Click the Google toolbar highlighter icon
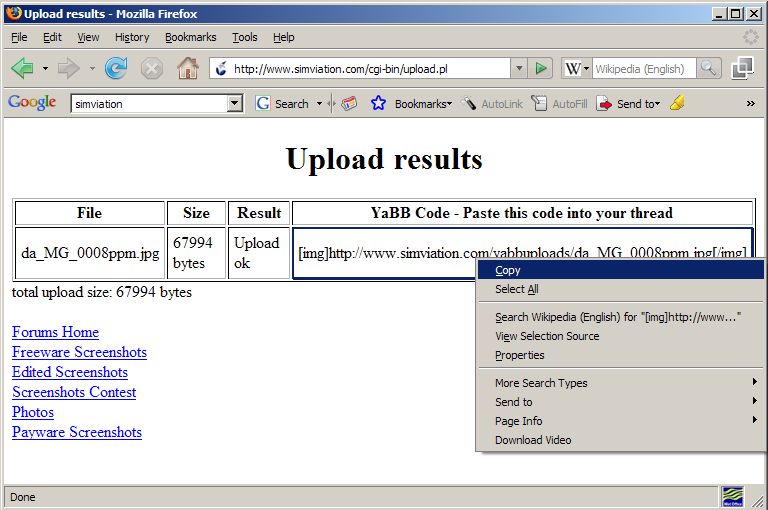768x510 pixels. pyautogui.click(x=677, y=103)
